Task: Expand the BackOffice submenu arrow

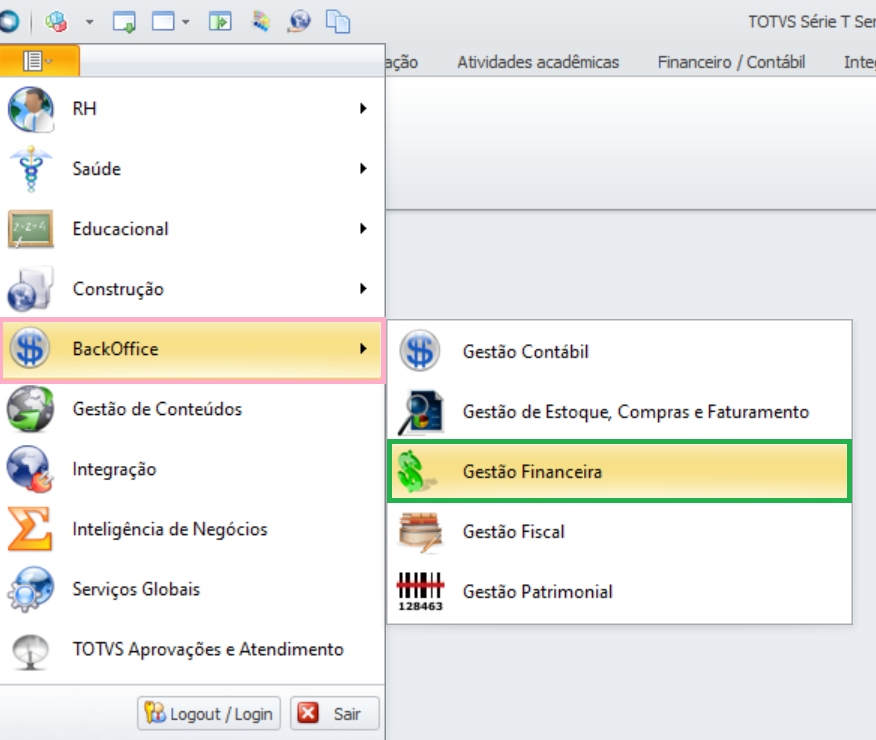Action: pos(363,348)
